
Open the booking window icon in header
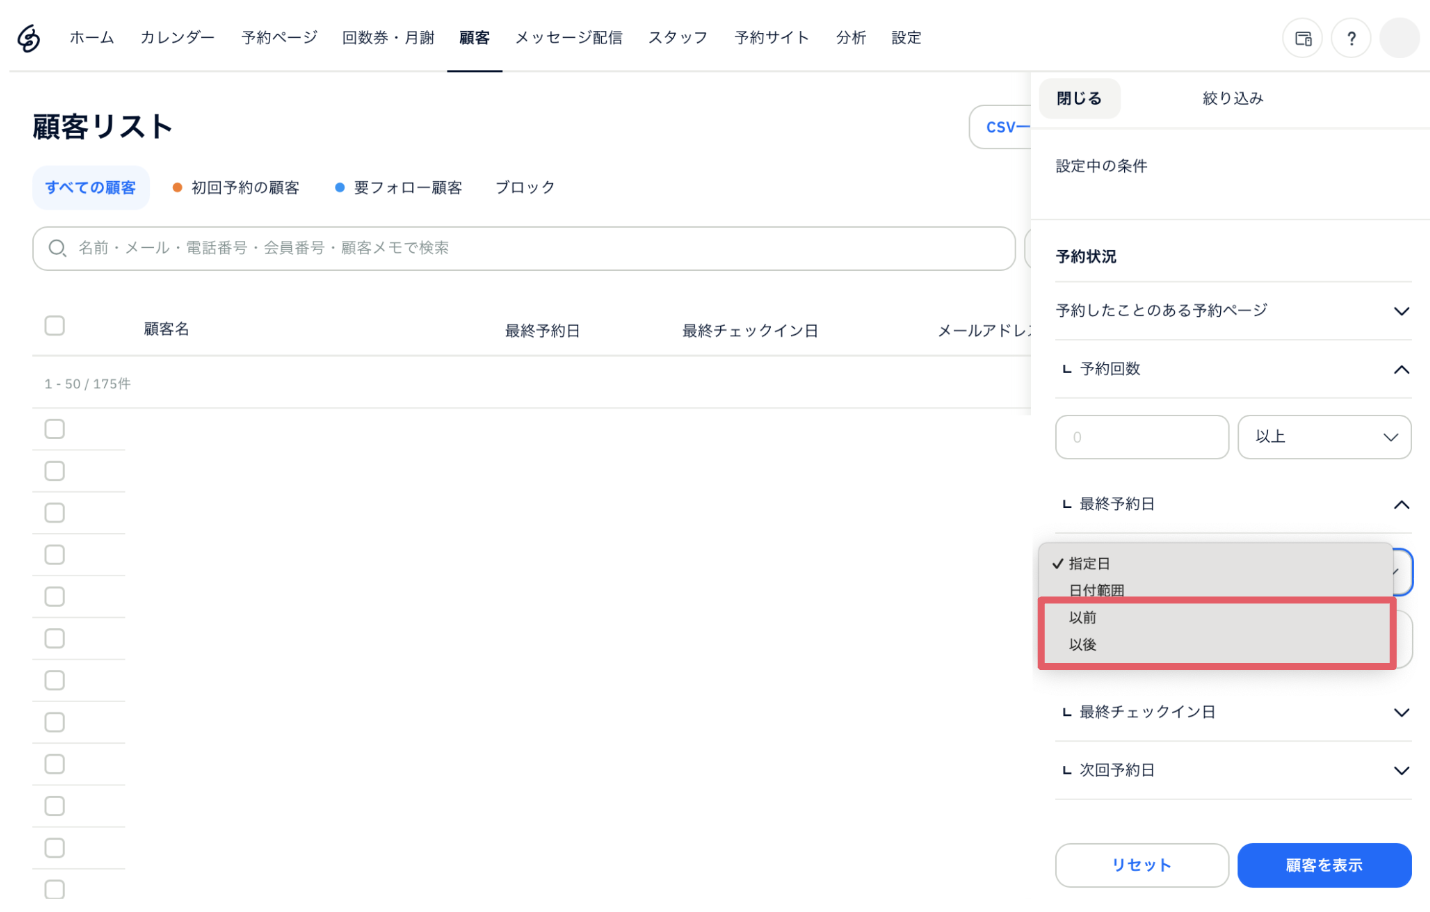click(1302, 38)
